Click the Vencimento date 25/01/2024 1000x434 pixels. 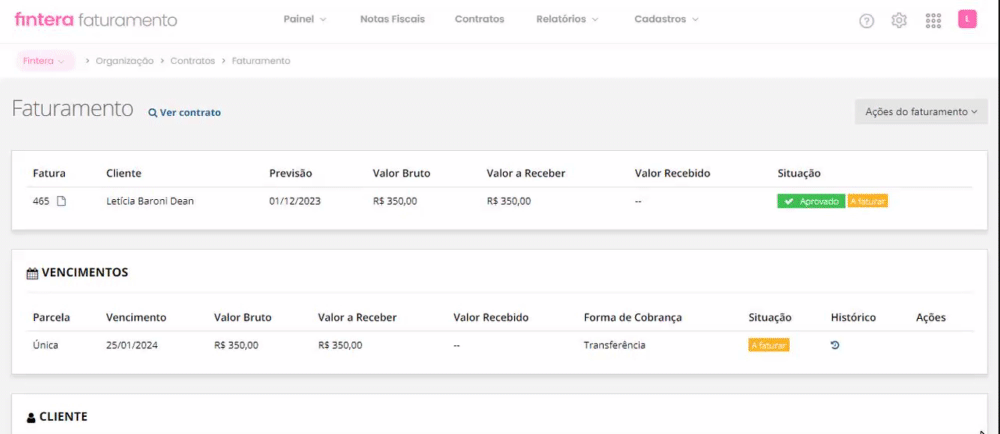tap(132, 345)
